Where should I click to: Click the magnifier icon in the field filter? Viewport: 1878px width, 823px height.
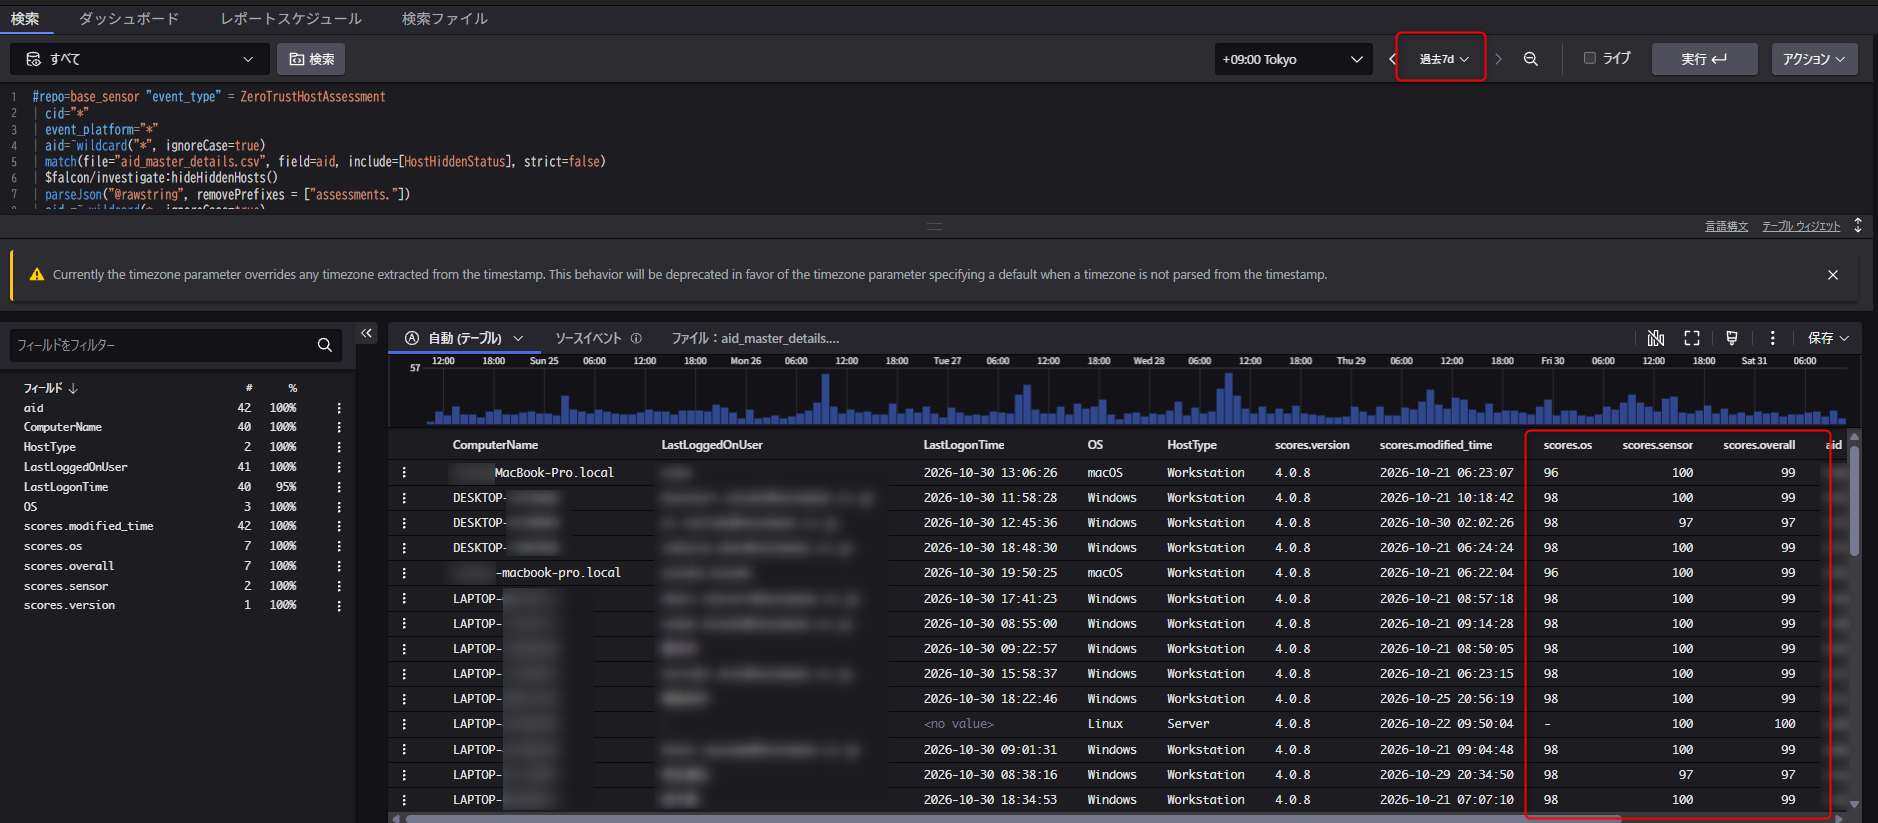tap(325, 345)
